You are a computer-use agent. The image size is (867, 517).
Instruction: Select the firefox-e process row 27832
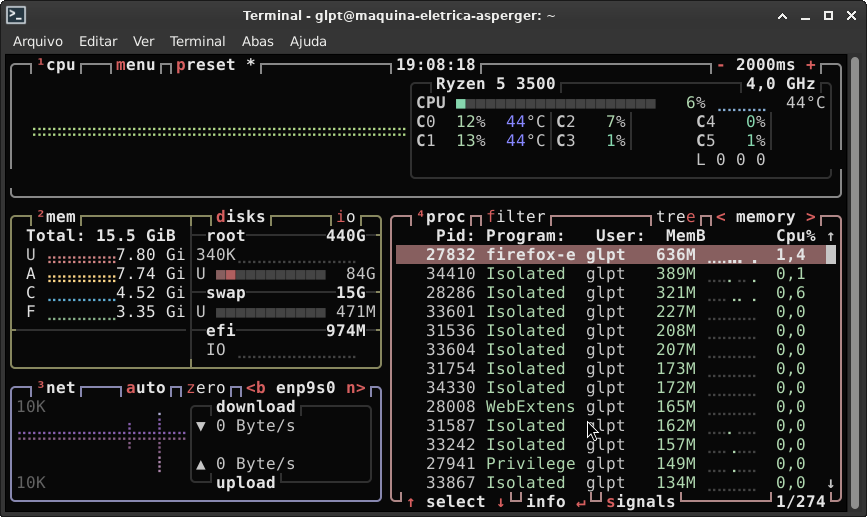point(611,255)
